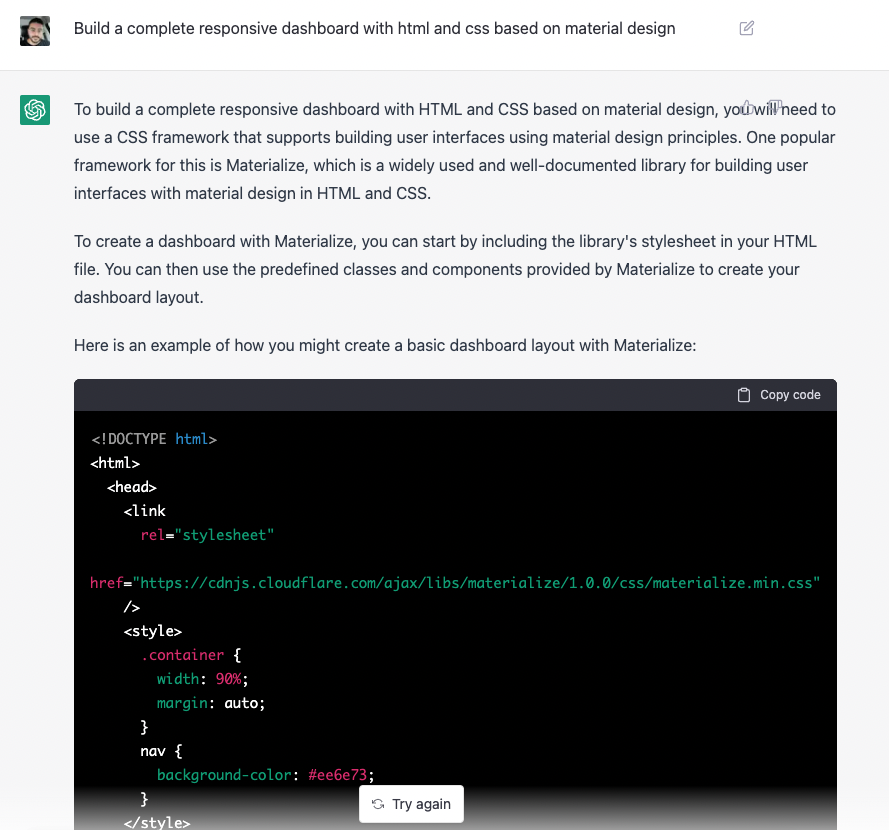Give the response a thumbs down
Viewport: 889px width, 830px height.
pos(776,107)
